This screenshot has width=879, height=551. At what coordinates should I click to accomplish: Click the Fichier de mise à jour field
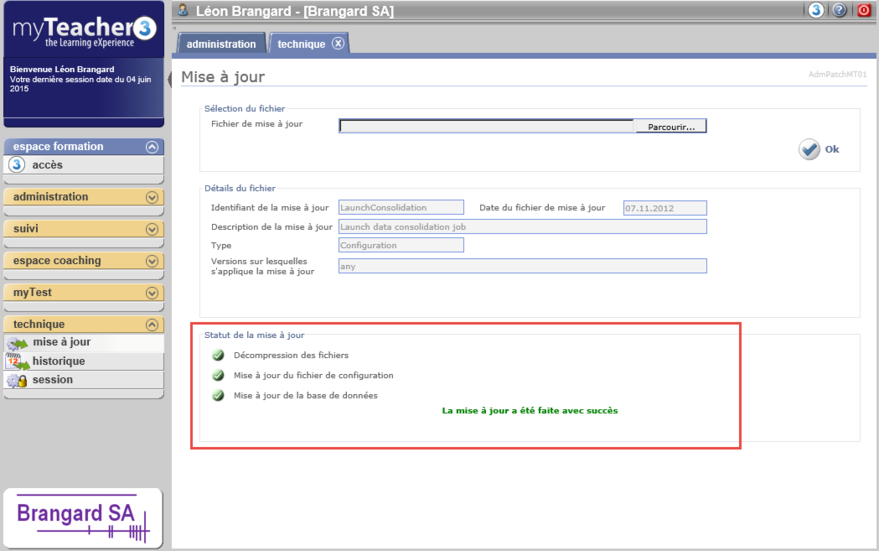click(x=486, y=126)
